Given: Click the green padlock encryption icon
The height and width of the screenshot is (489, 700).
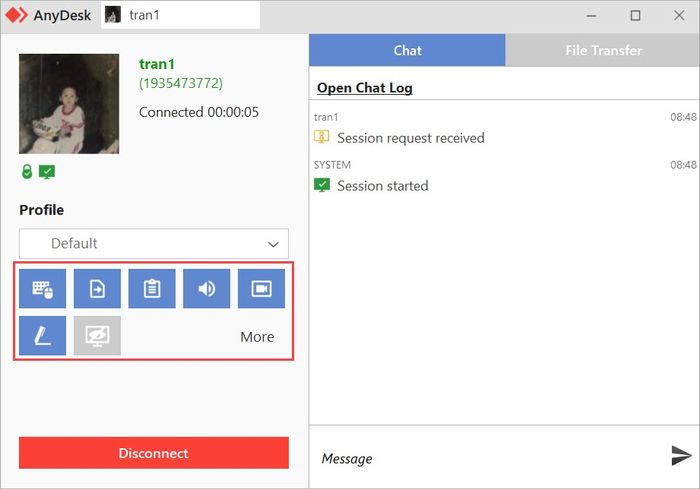Looking at the screenshot, I should point(27,171).
